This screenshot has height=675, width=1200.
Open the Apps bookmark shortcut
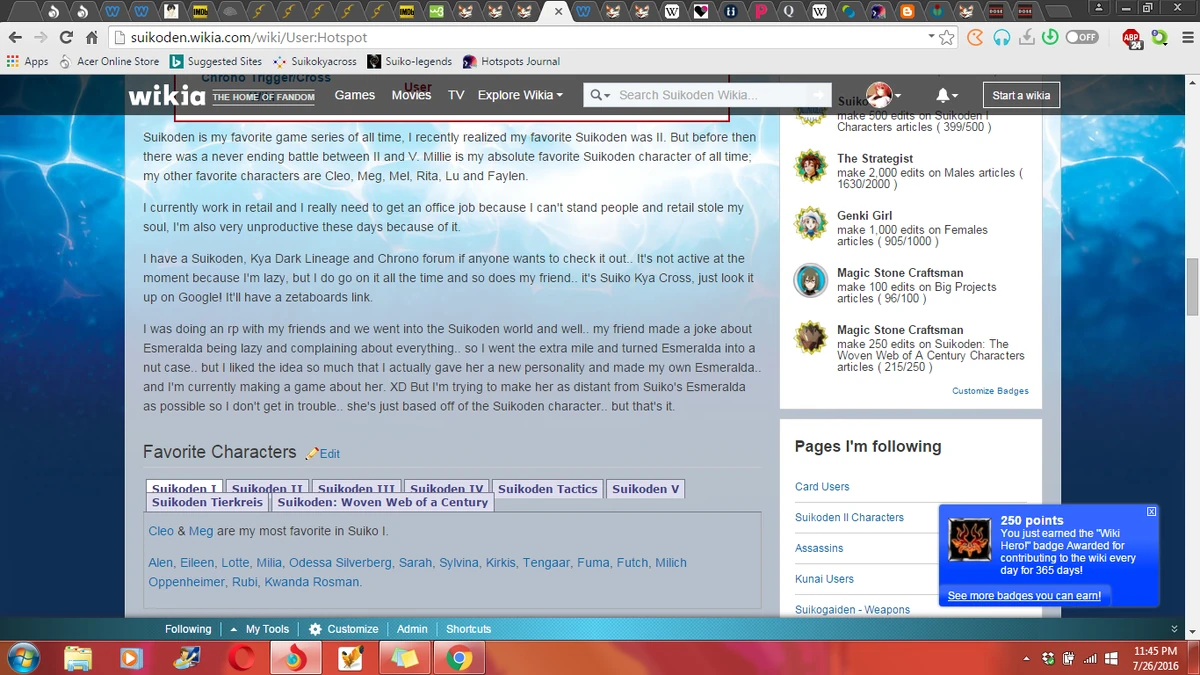click(28, 61)
